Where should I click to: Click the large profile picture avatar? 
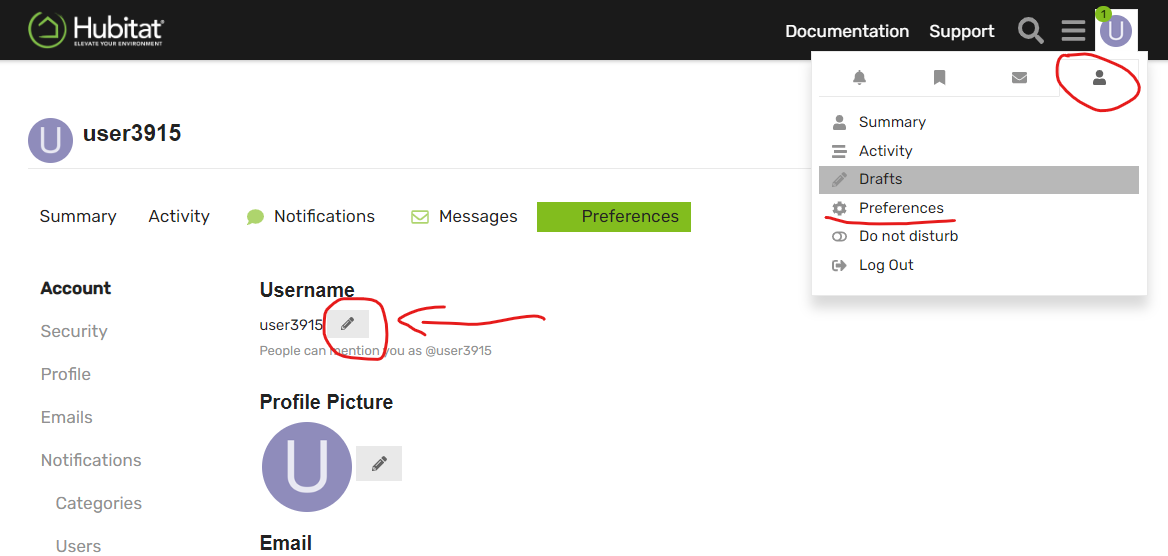[x=306, y=467]
